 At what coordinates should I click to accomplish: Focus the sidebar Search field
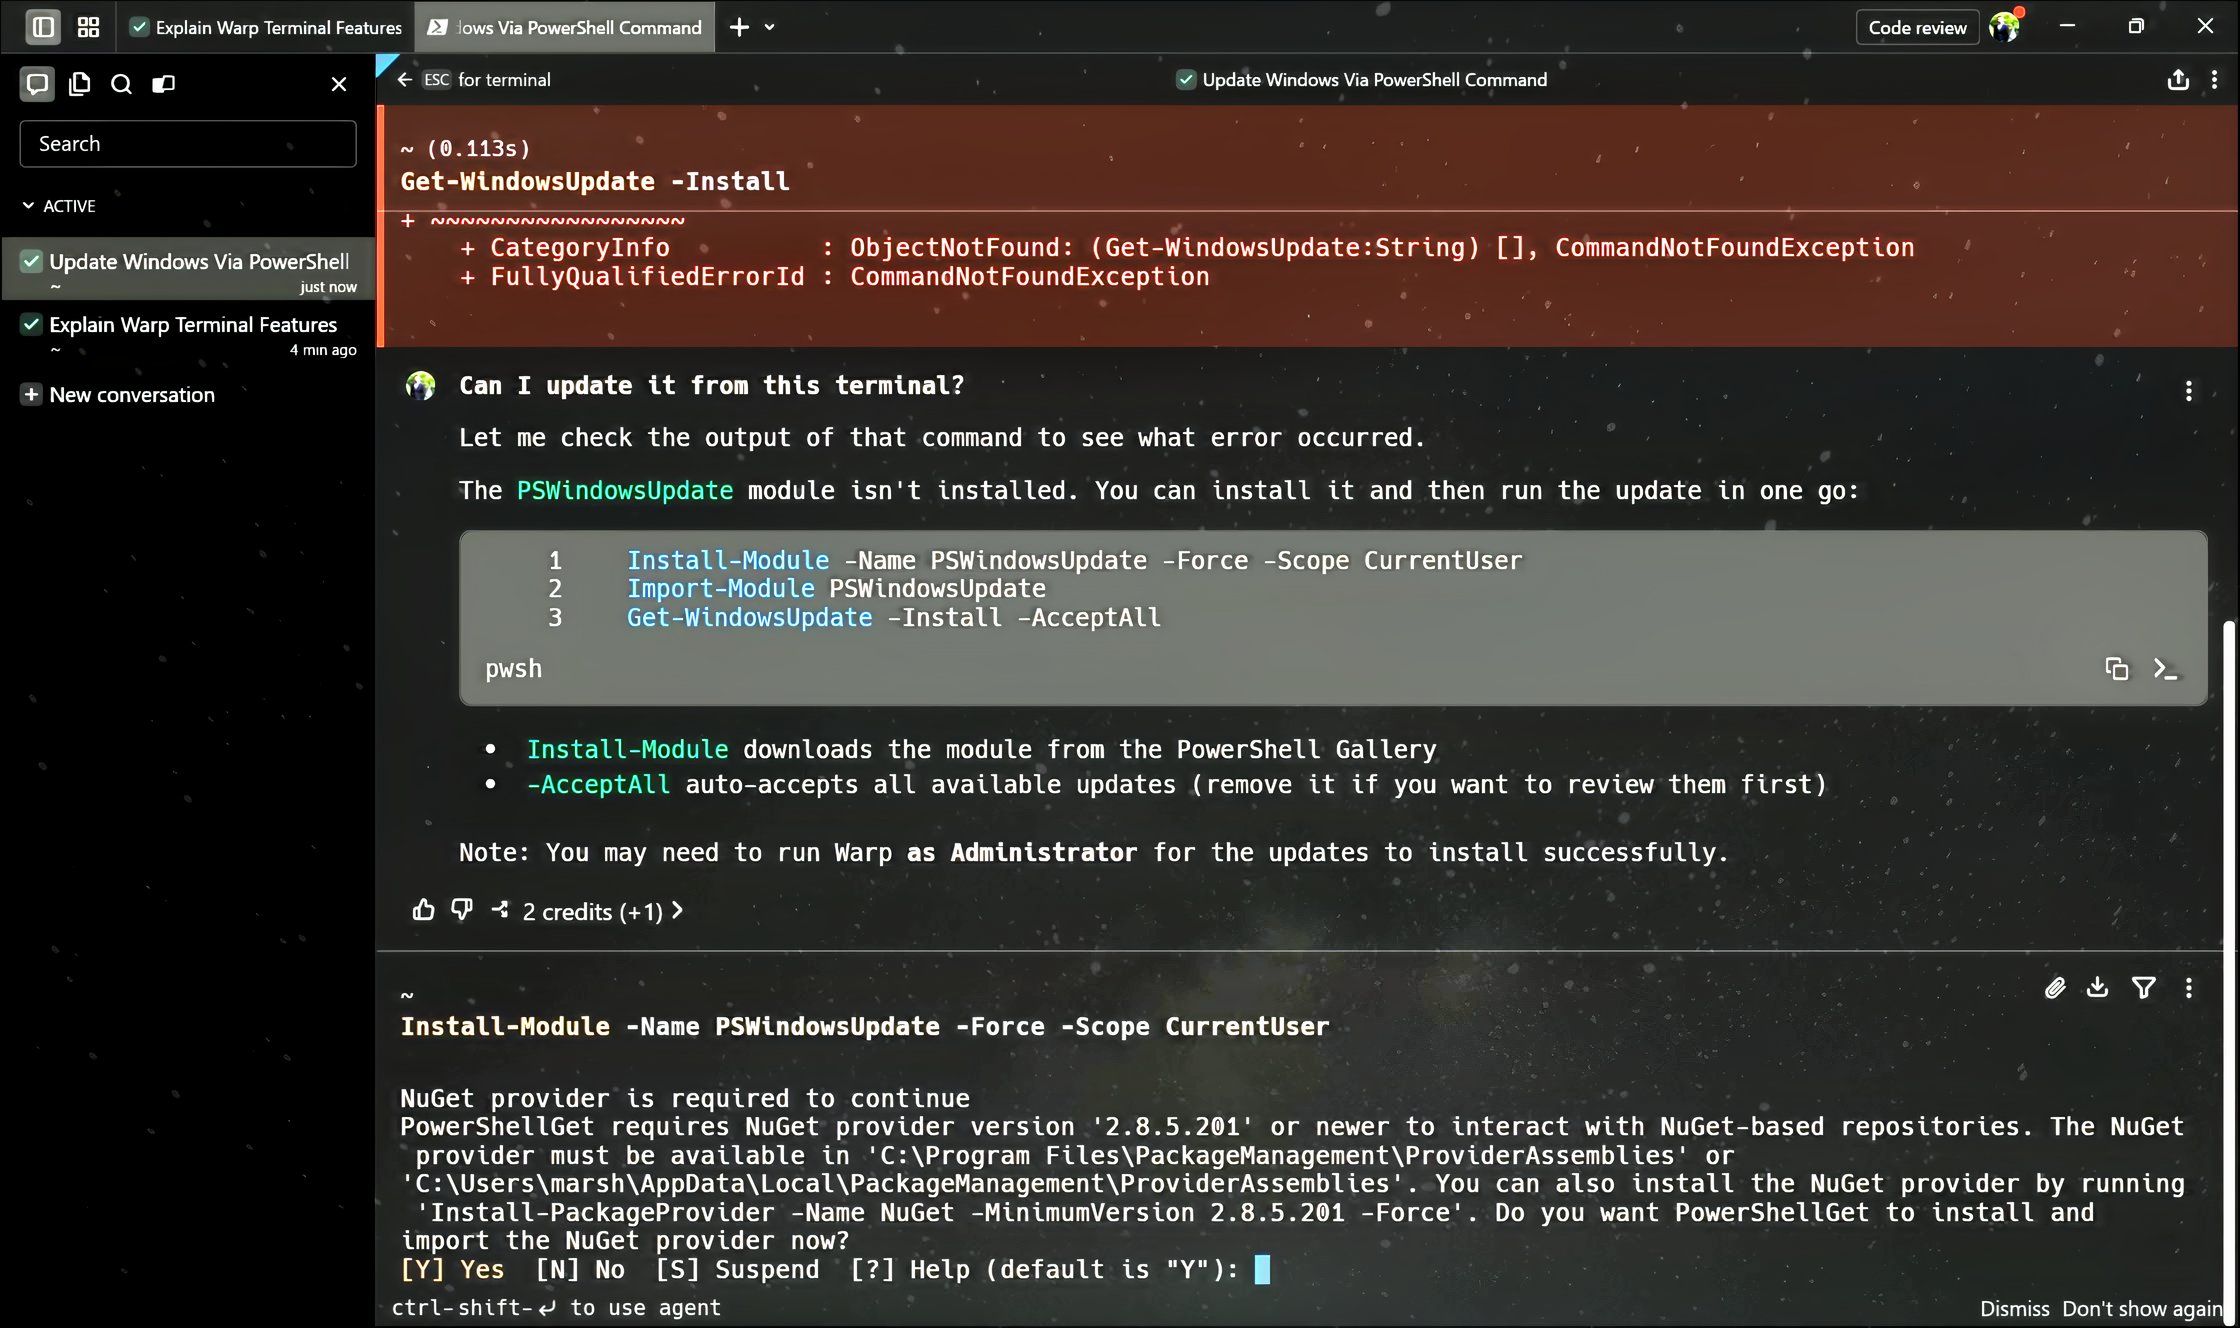point(188,144)
